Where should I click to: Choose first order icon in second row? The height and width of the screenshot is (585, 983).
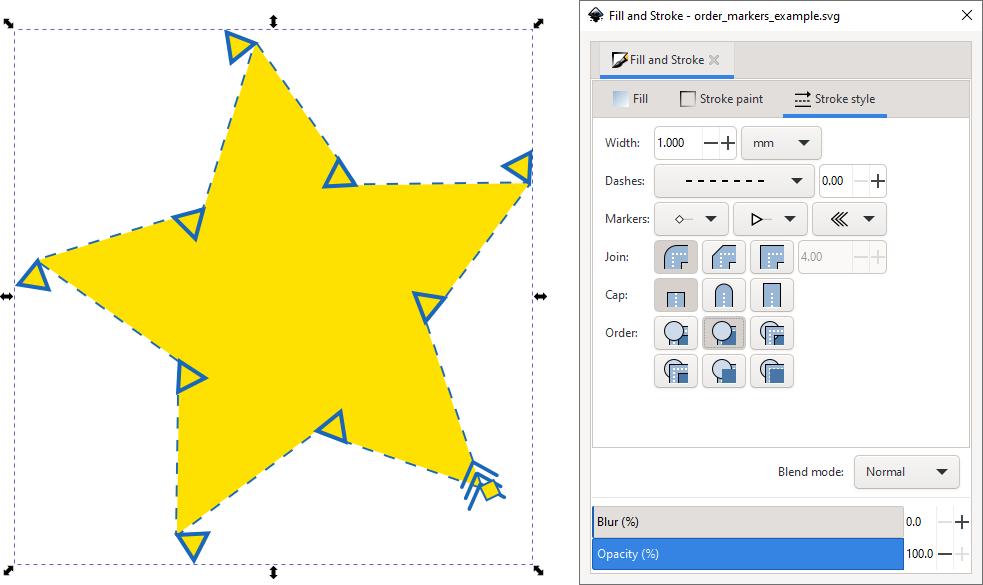[676, 371]
